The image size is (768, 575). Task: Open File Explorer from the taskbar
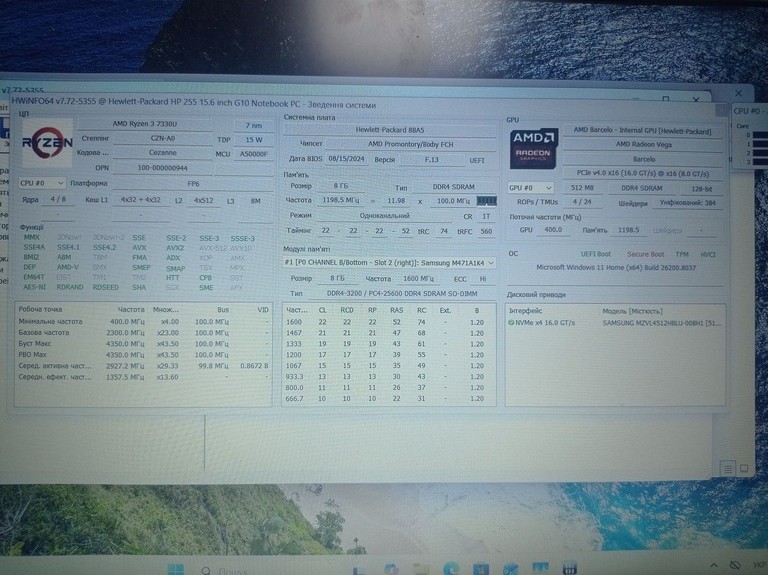point(421,569)
